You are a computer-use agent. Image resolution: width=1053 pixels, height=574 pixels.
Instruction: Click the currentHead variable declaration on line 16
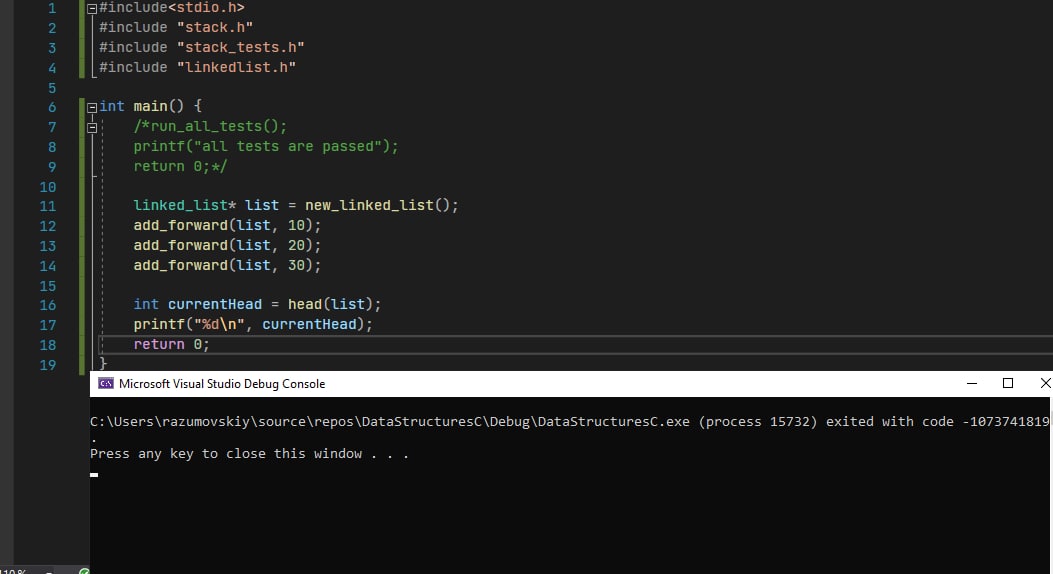(215, 305)
